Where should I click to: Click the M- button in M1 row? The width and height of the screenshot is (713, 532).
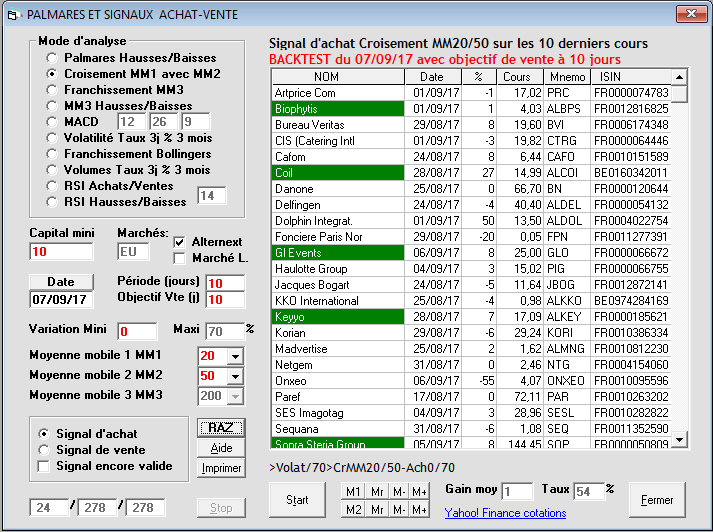[x=399, y=492]
